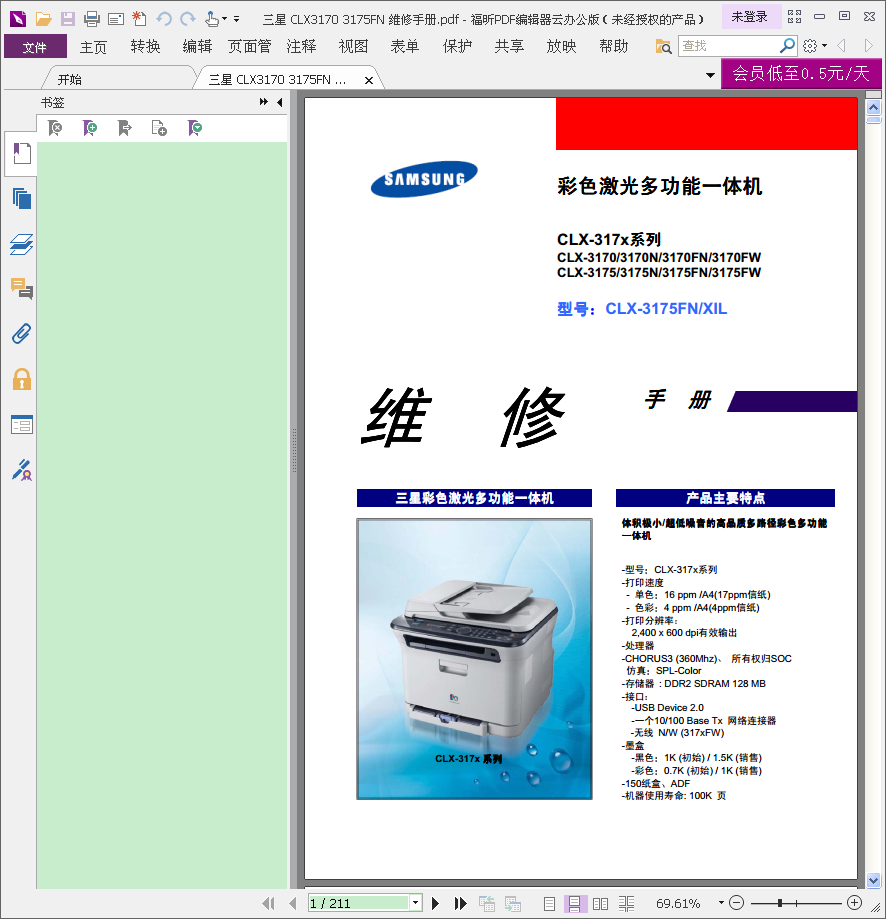
Task: Toggle continuous page view mode
Action: coord(575,904)
